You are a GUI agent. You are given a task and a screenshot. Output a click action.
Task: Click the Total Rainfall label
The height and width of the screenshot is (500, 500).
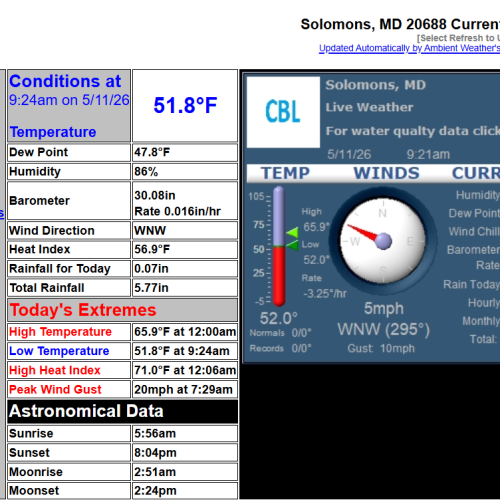[47, 288]
